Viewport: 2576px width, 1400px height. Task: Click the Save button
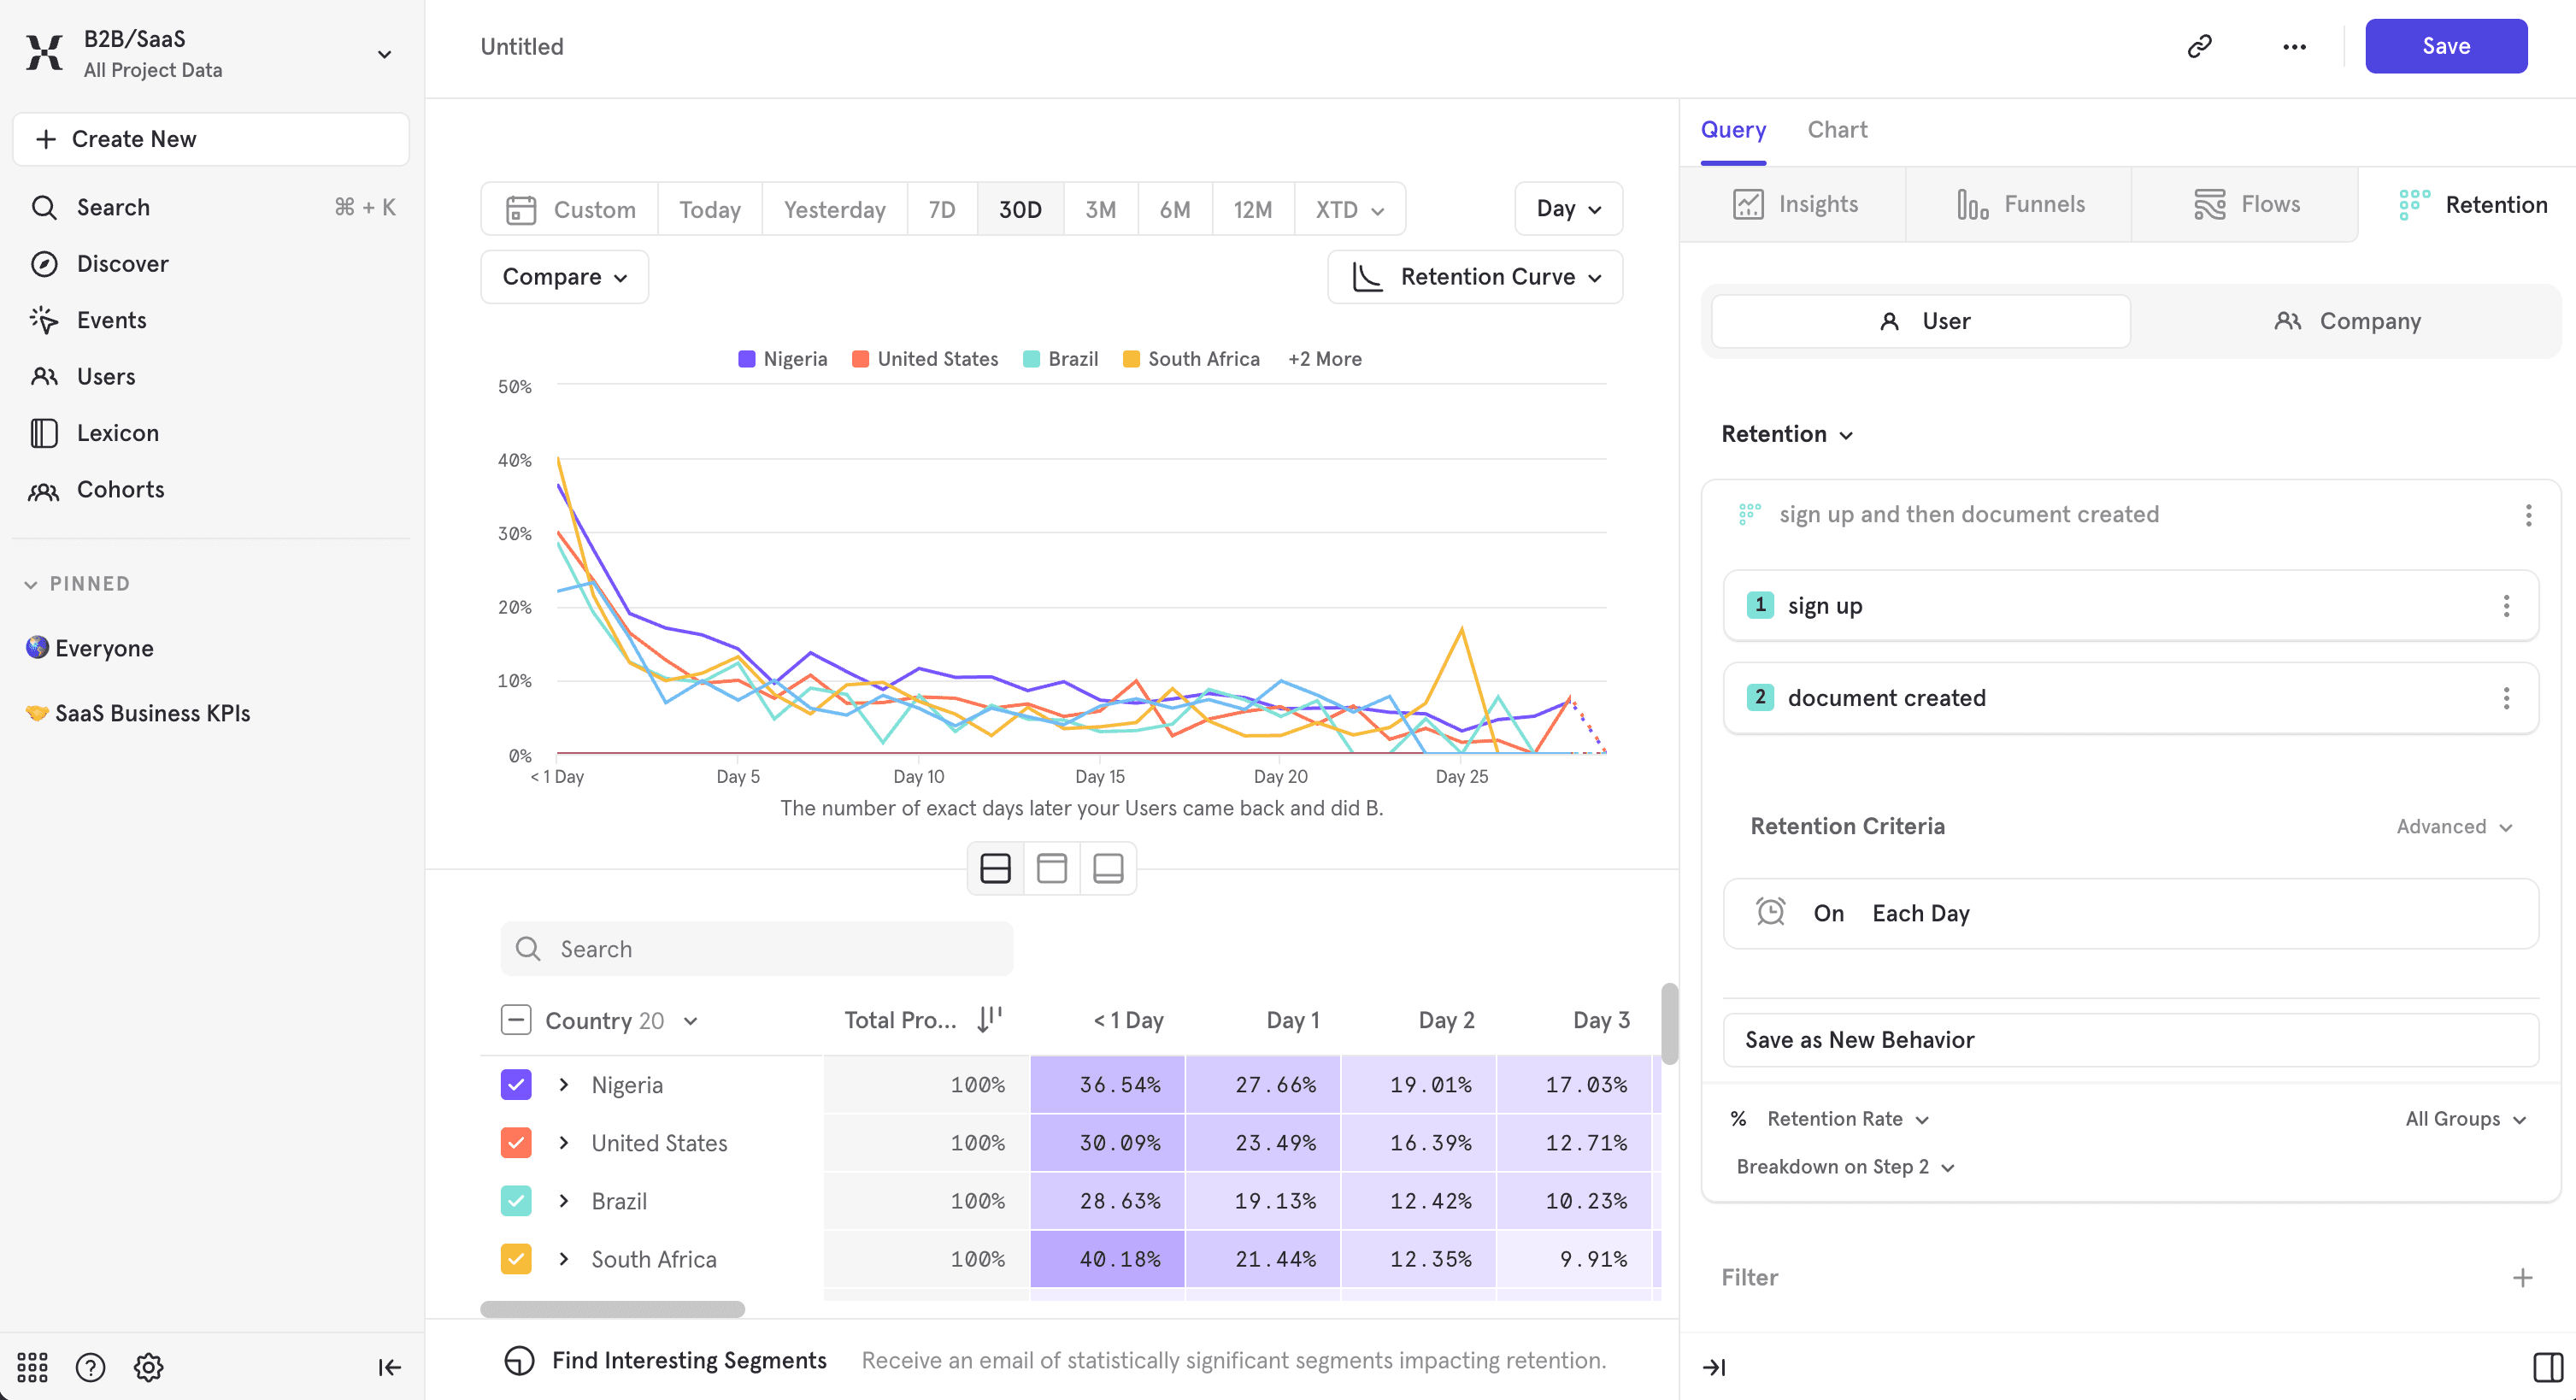pos(2445,46)
